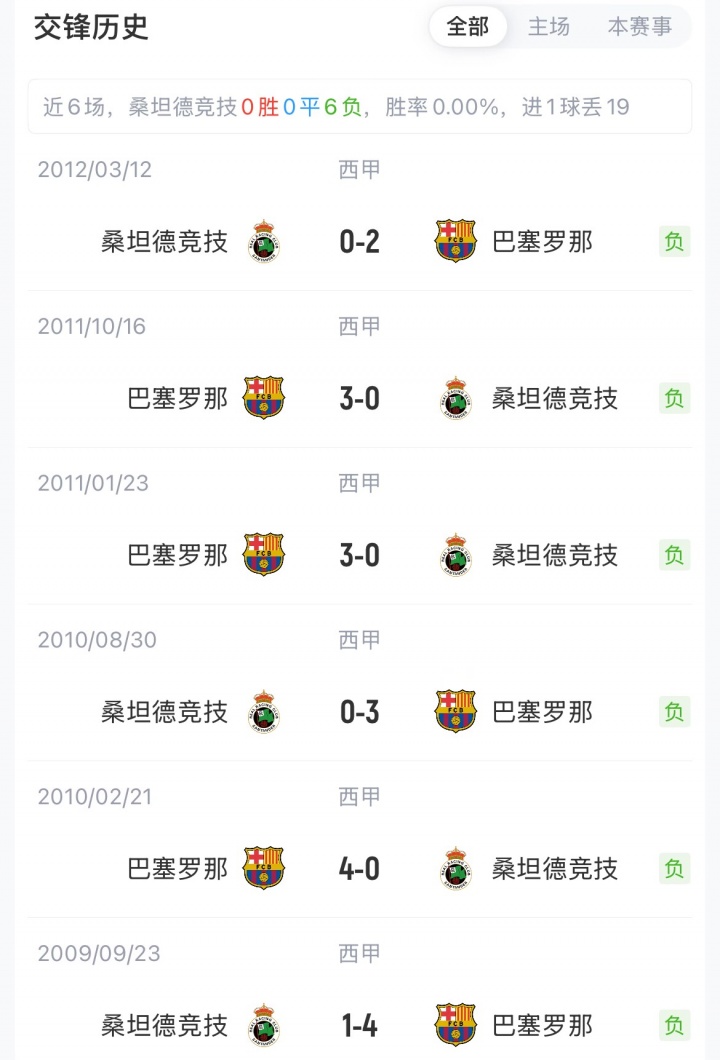Tap 桑坦德竞技 team name in 2011/01/23 match
Image resolution: width=720 pixels, height=1060 pixels.
[555, 555]
